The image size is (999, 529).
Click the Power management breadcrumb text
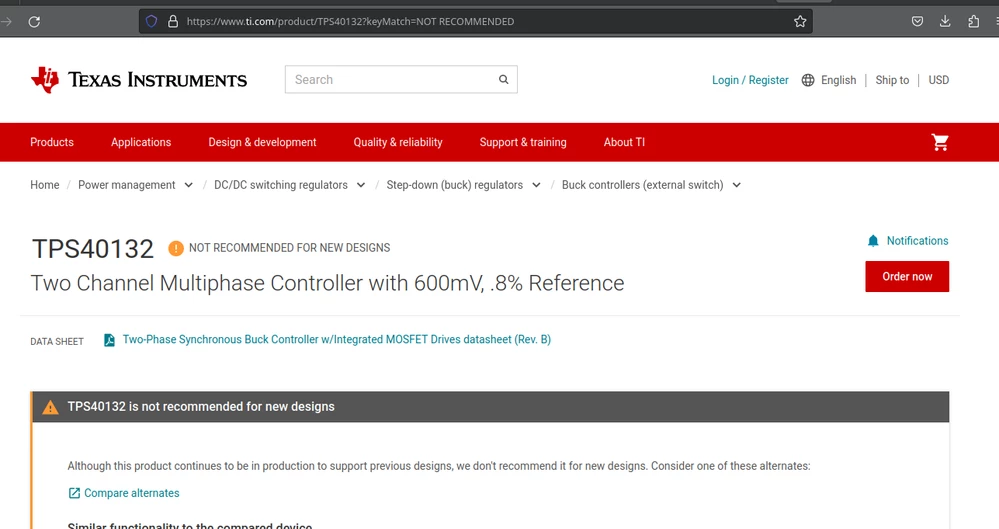tap(127, 185)
